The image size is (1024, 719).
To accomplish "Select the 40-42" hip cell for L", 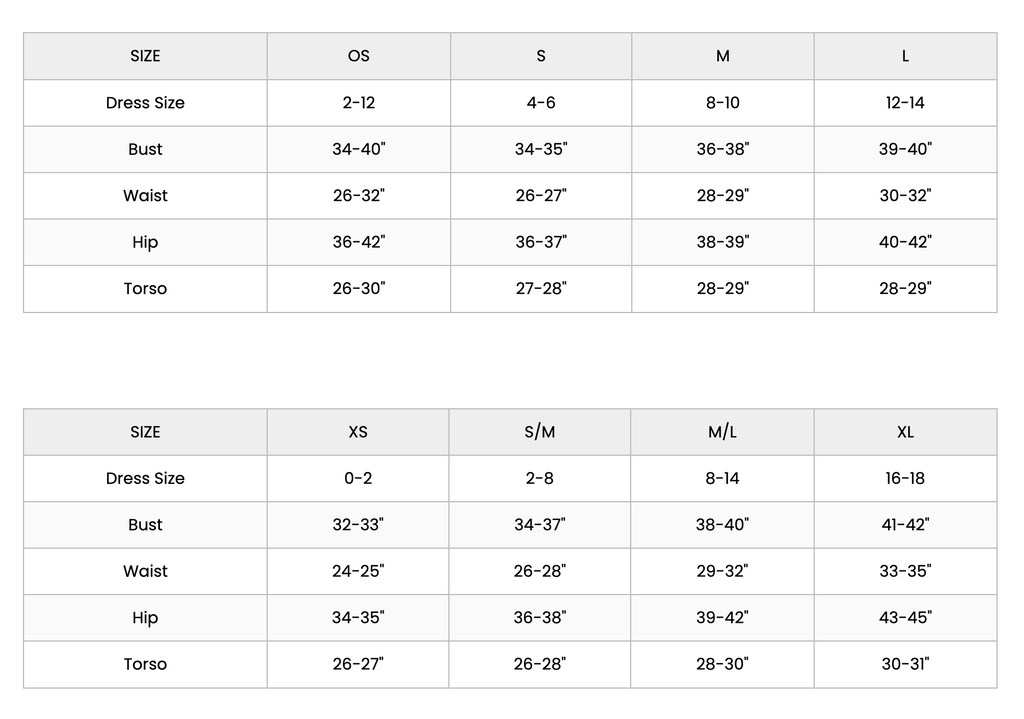I will 905,242.
